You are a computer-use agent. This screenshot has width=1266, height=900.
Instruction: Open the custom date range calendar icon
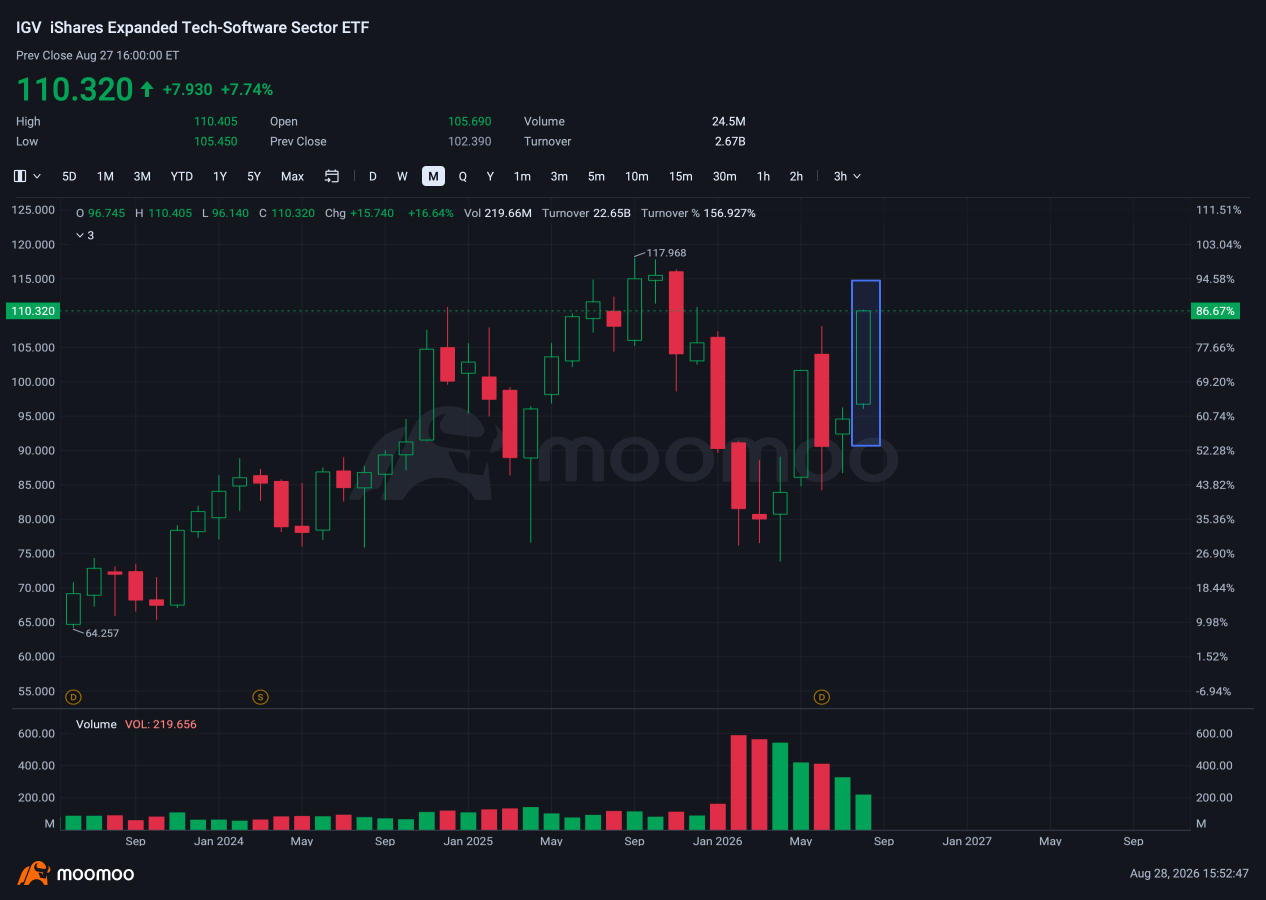[x=332, y=176]
